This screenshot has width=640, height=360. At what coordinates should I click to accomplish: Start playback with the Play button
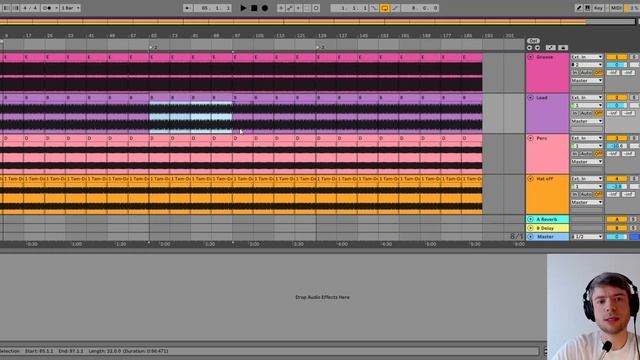pyautogui.click(x=243, y=8)
